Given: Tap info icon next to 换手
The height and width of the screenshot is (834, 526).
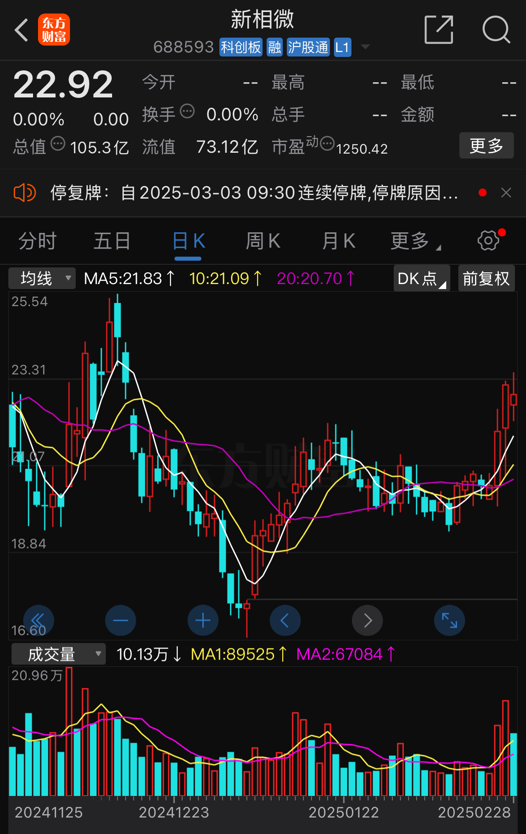Looking at the screenshot, I should [187, 112].
